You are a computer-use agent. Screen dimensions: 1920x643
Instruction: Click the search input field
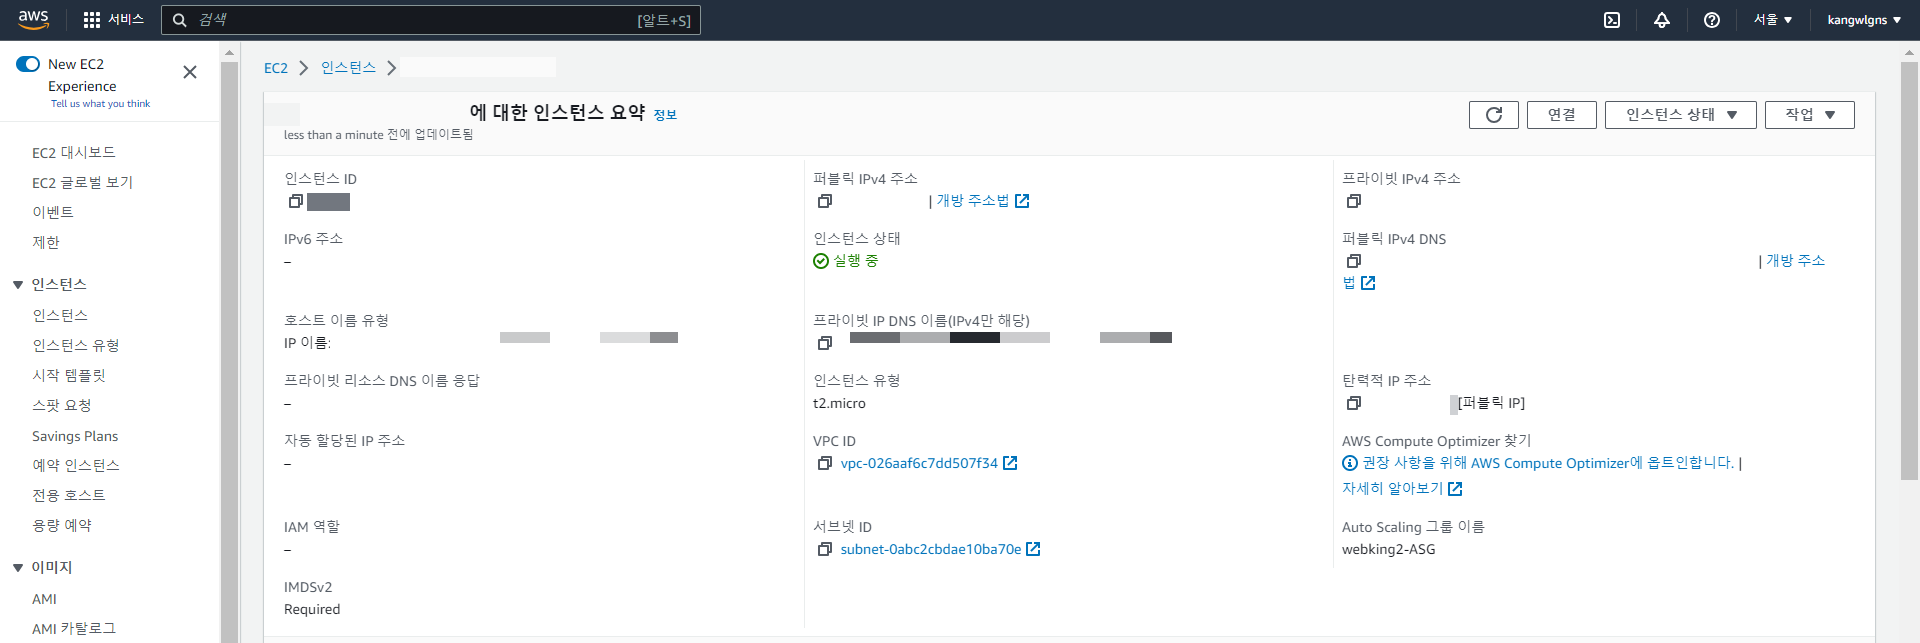[431, 20]
